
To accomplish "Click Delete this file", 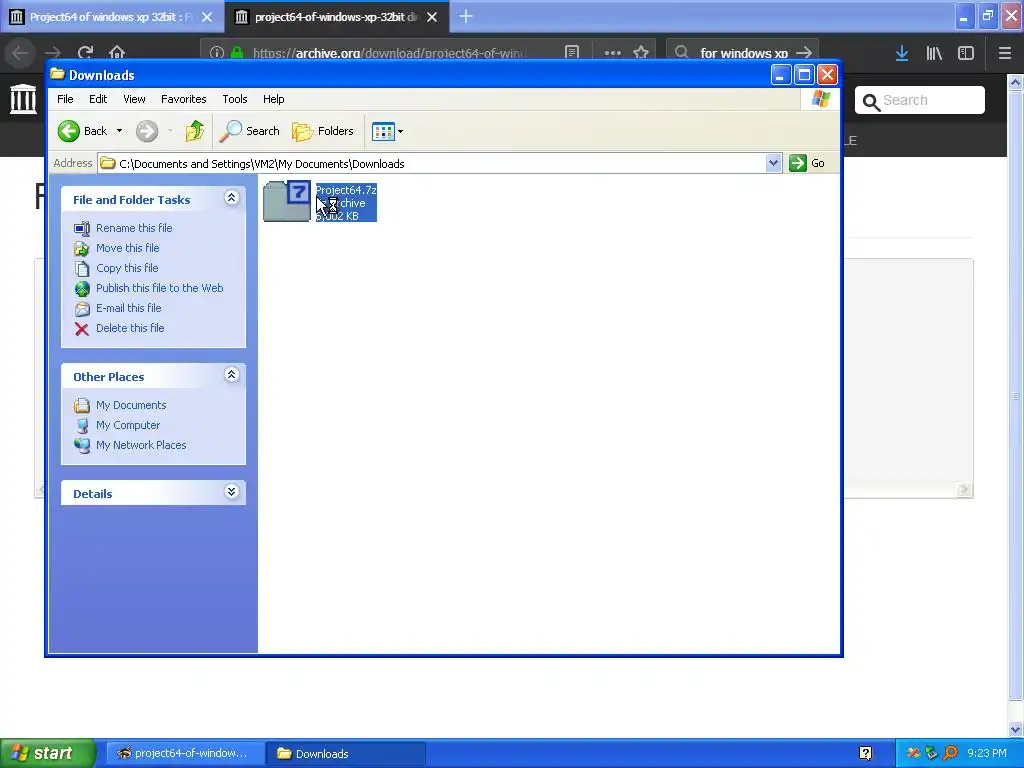I will click(130, 328).
